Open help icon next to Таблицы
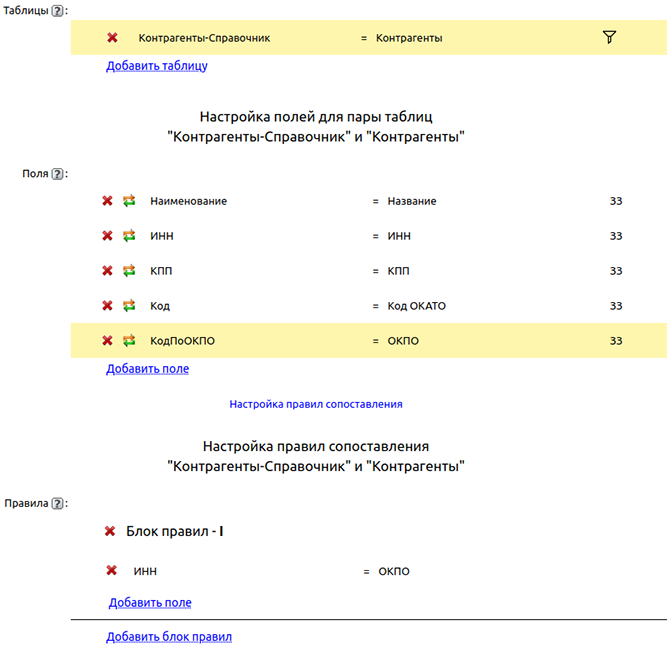 pos(58,10)
